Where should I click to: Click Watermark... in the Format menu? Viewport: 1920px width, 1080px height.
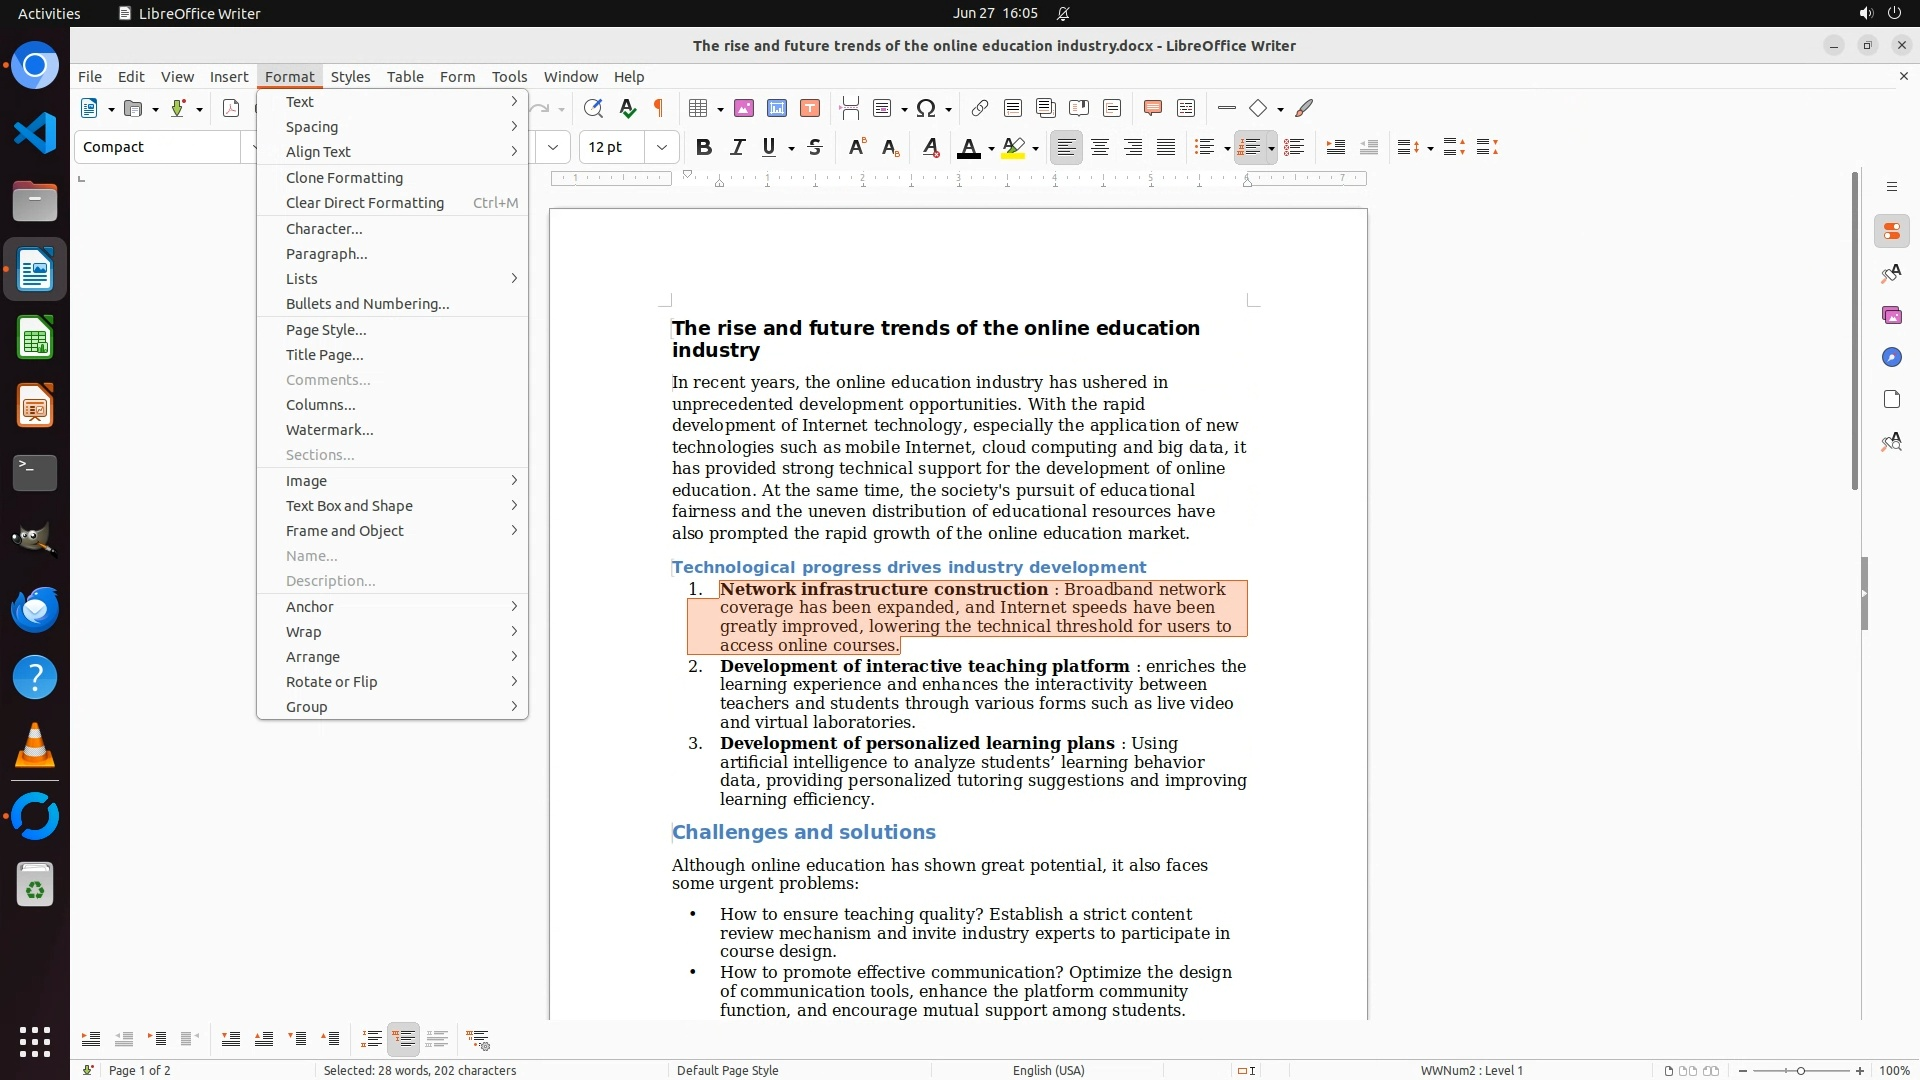click(x=329, y=429)
